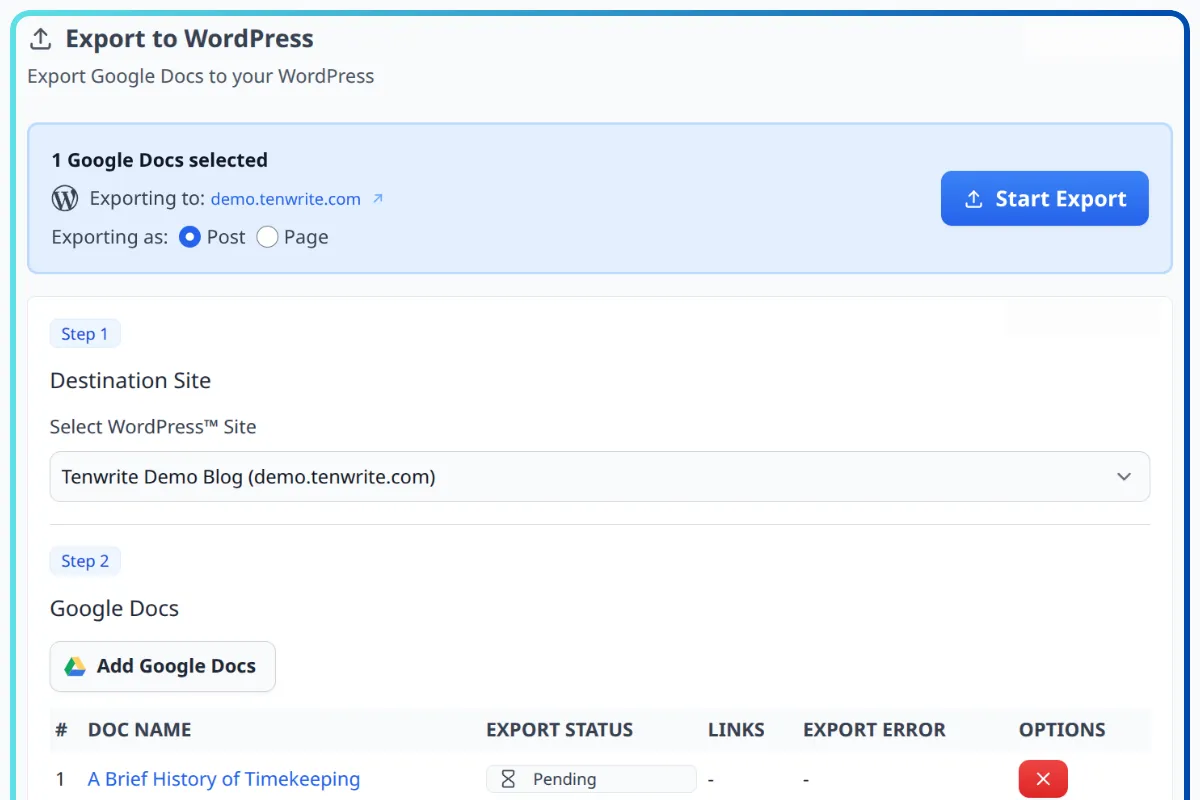Click the external link arrow after demo.tenwrite.com

pos(378,199)
